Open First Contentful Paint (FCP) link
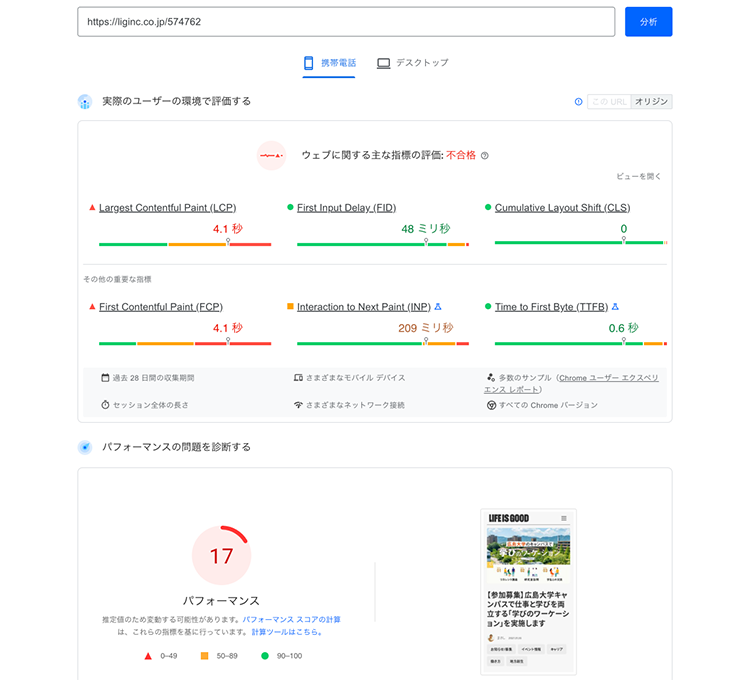The image size is (750, 680). 161,307
